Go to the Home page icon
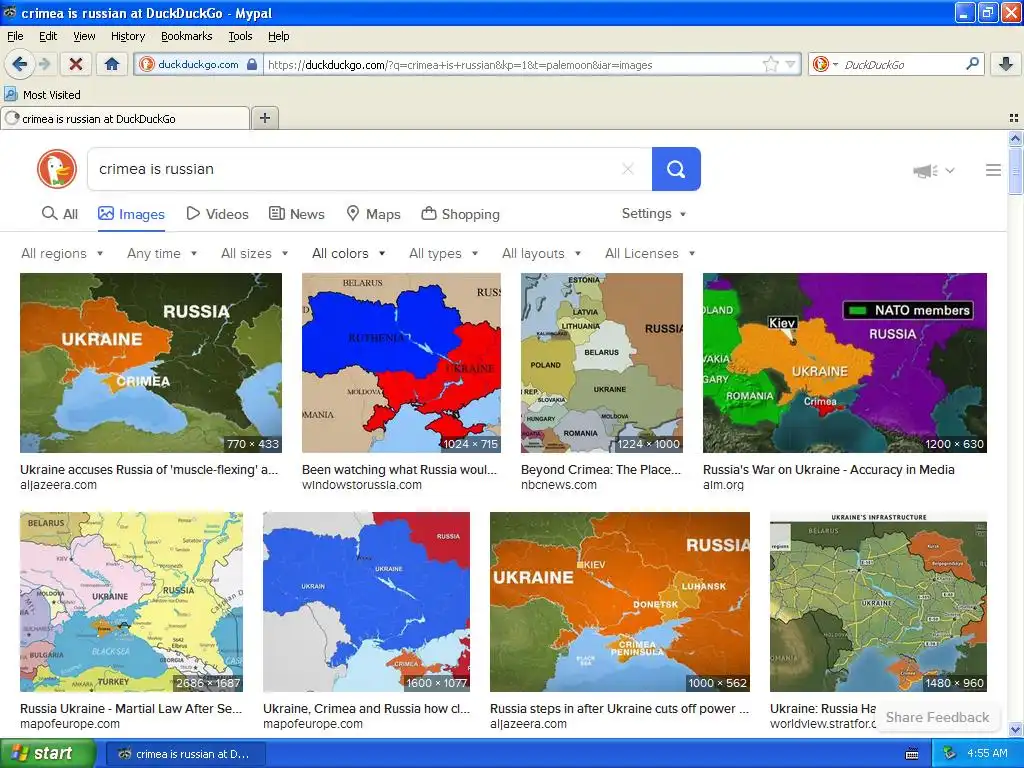Screen dimensions: 1024x768 coord(112,64)
